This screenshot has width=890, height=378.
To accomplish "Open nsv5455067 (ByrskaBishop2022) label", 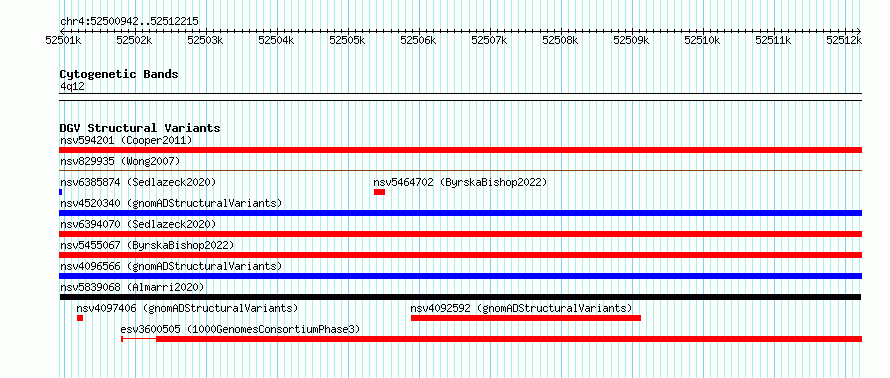I will coord(147,245).
